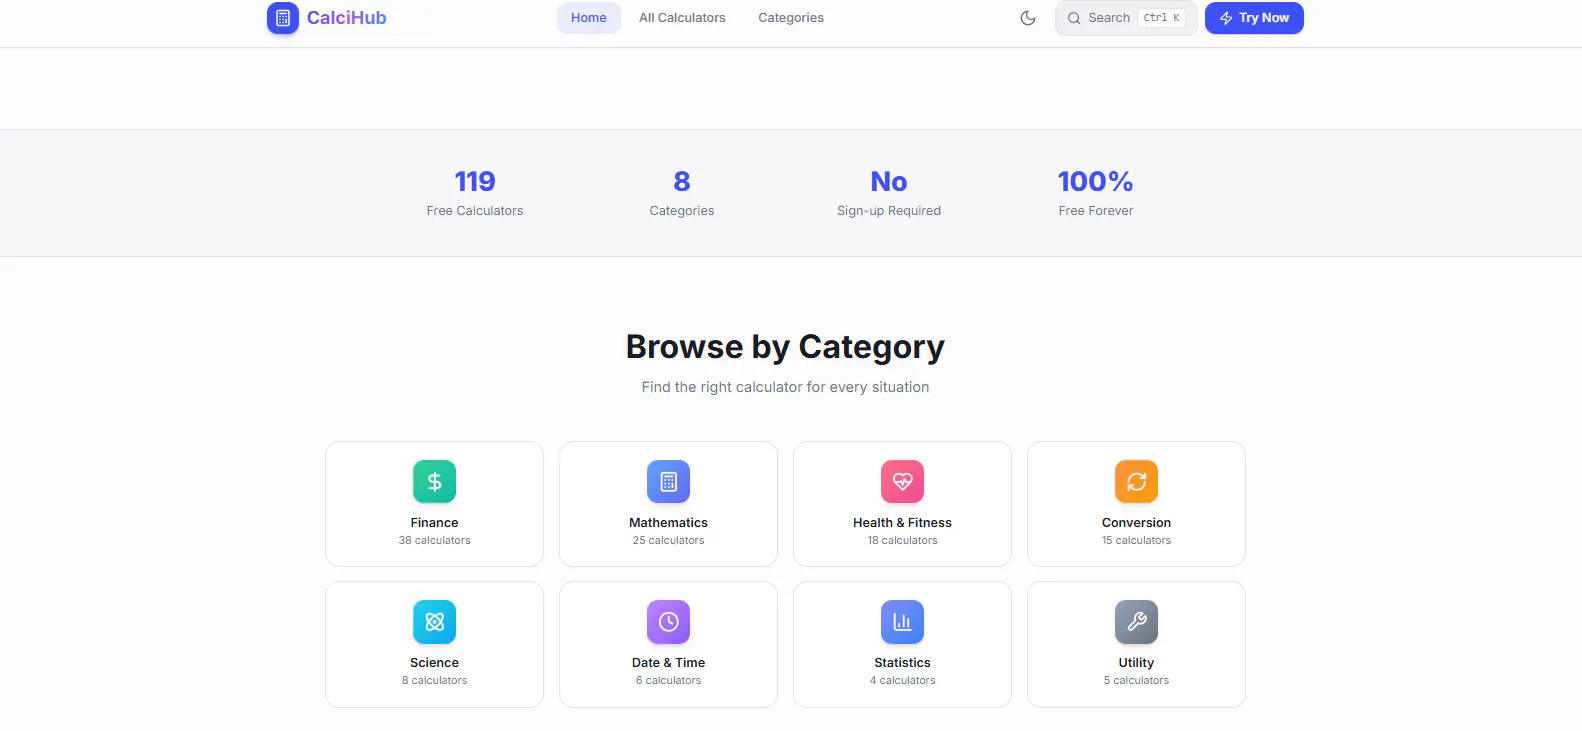Click the 'Free Forever' label
1582x731 pixels.
pos(1096,211)
